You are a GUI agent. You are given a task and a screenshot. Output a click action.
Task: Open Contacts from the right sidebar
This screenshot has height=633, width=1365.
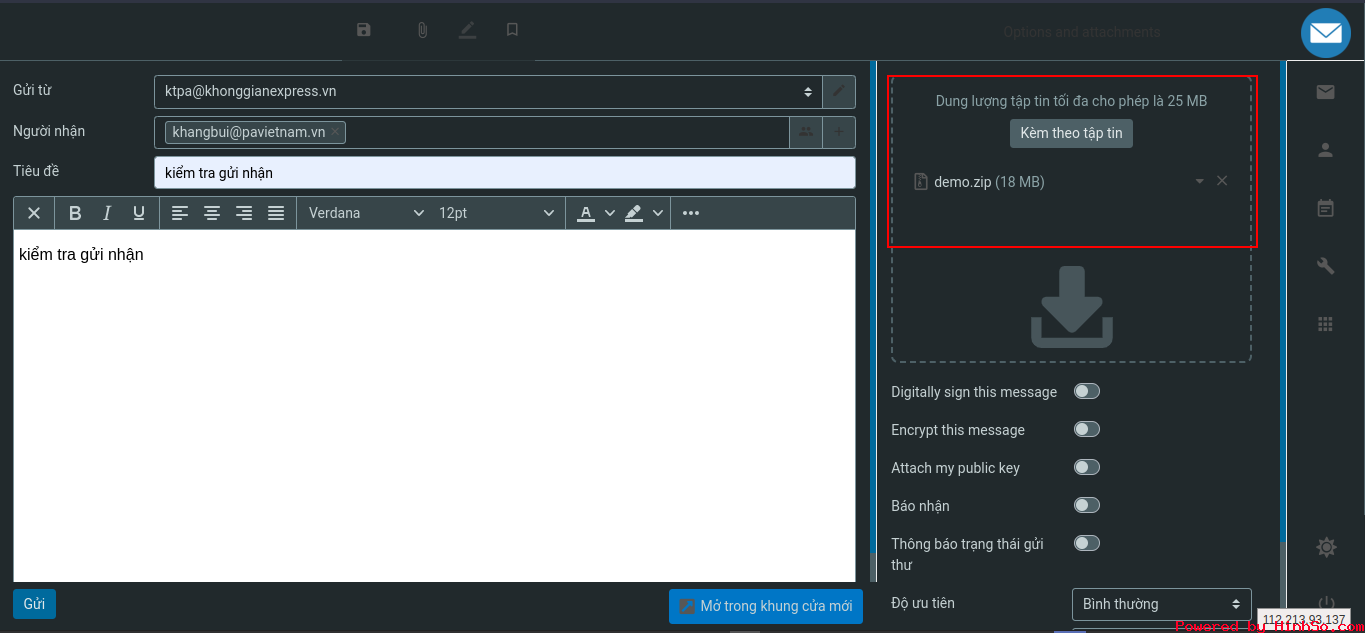coord(1325,150)
